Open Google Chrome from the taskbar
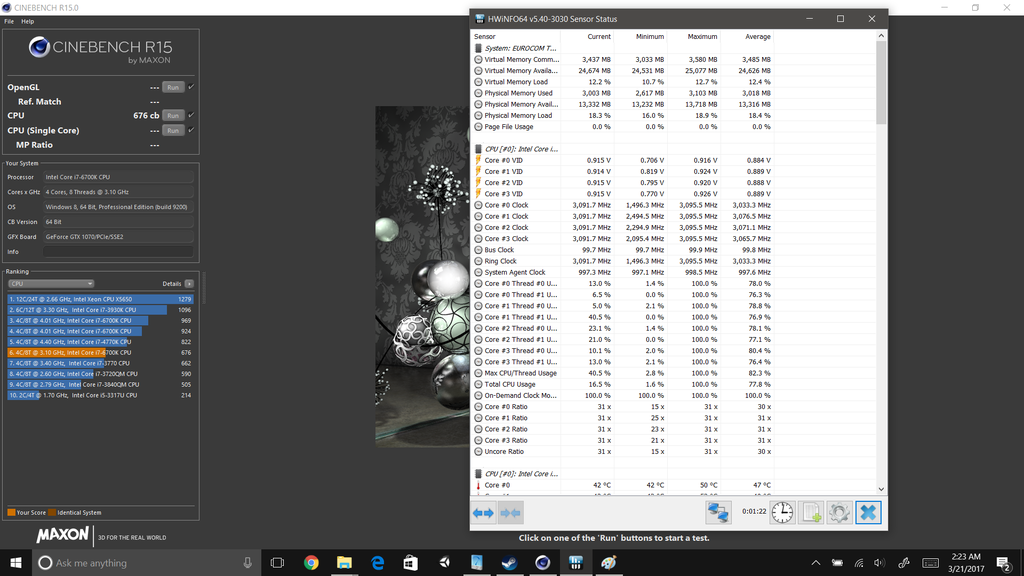 [x=311, y=563]
